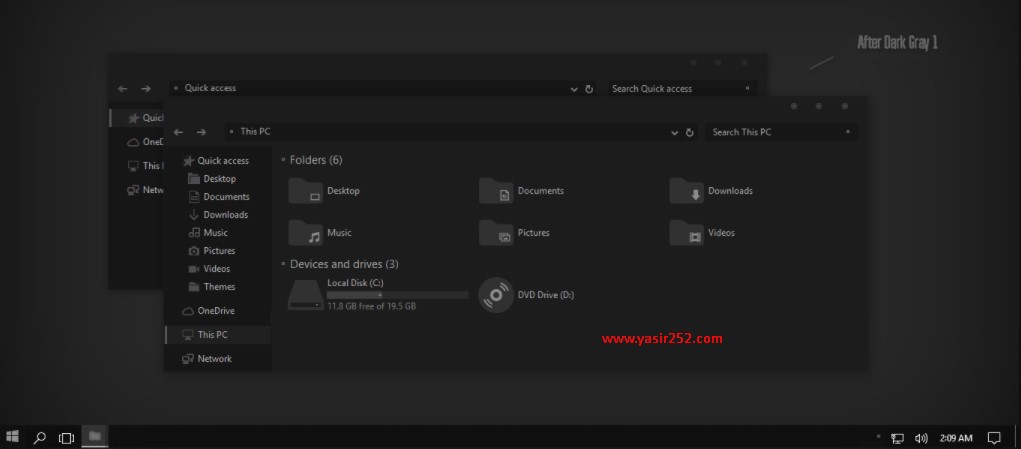Expand the This PC address bar dropdown
The width and height of the screenshot is (1021, 449).
[674, 132]
